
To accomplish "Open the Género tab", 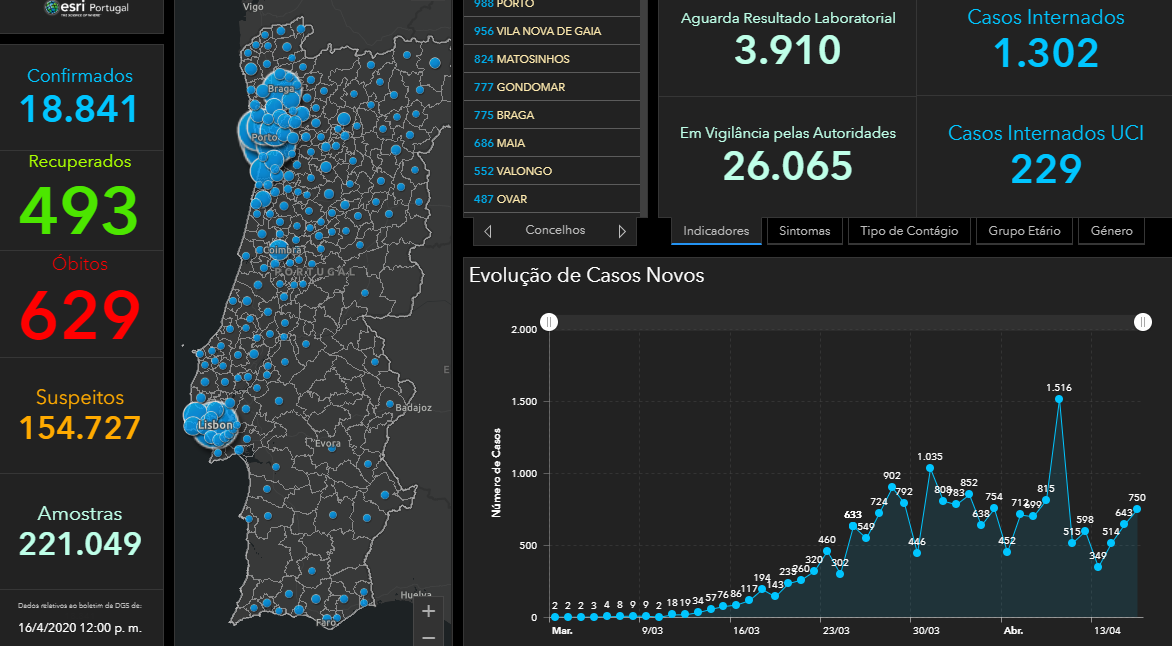I will coord(1111,231).
